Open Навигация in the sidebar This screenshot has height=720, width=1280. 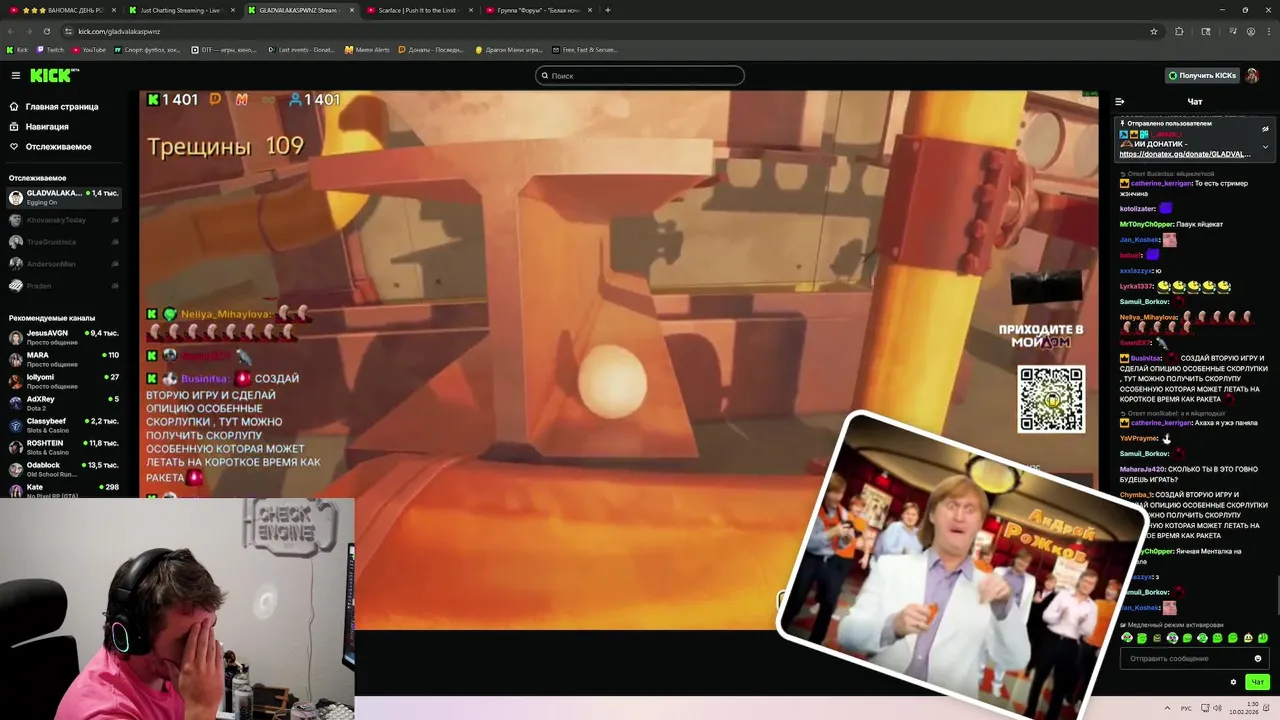(x=47, y=126)
